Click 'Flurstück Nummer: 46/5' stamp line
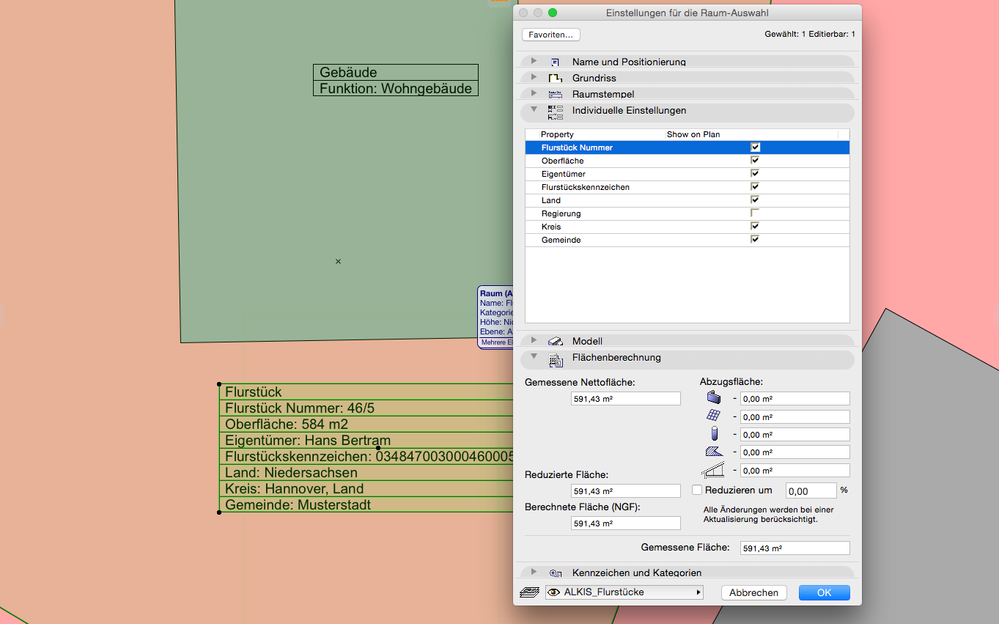The height and width of the screenshot is (624, 999). click(299, 408)
